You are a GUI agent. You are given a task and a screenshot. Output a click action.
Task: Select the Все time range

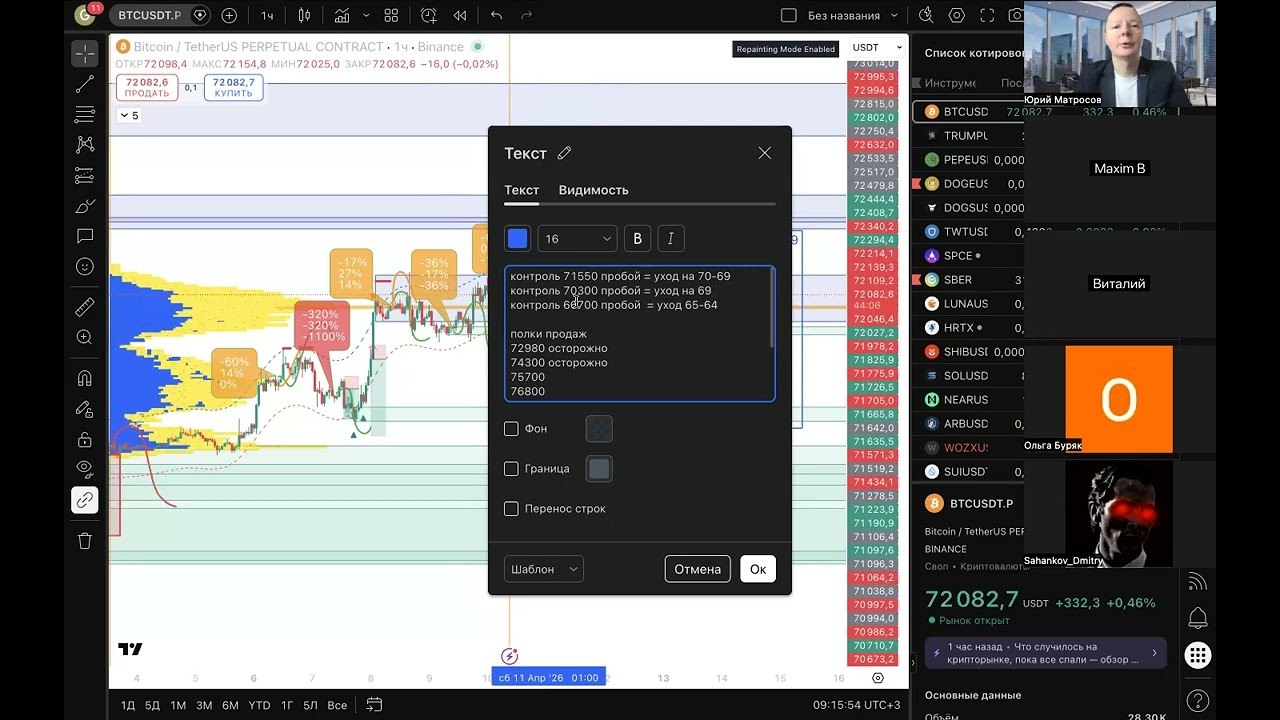(x=337, y=705)
